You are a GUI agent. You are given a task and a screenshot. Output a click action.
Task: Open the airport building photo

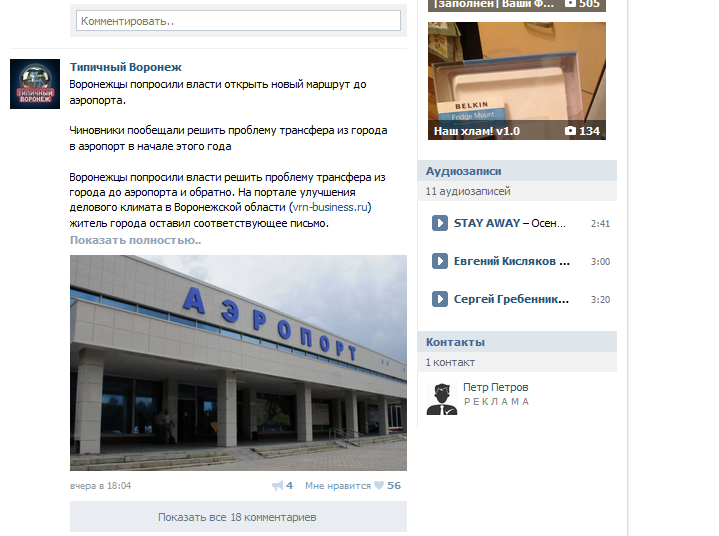click(238, 363)
